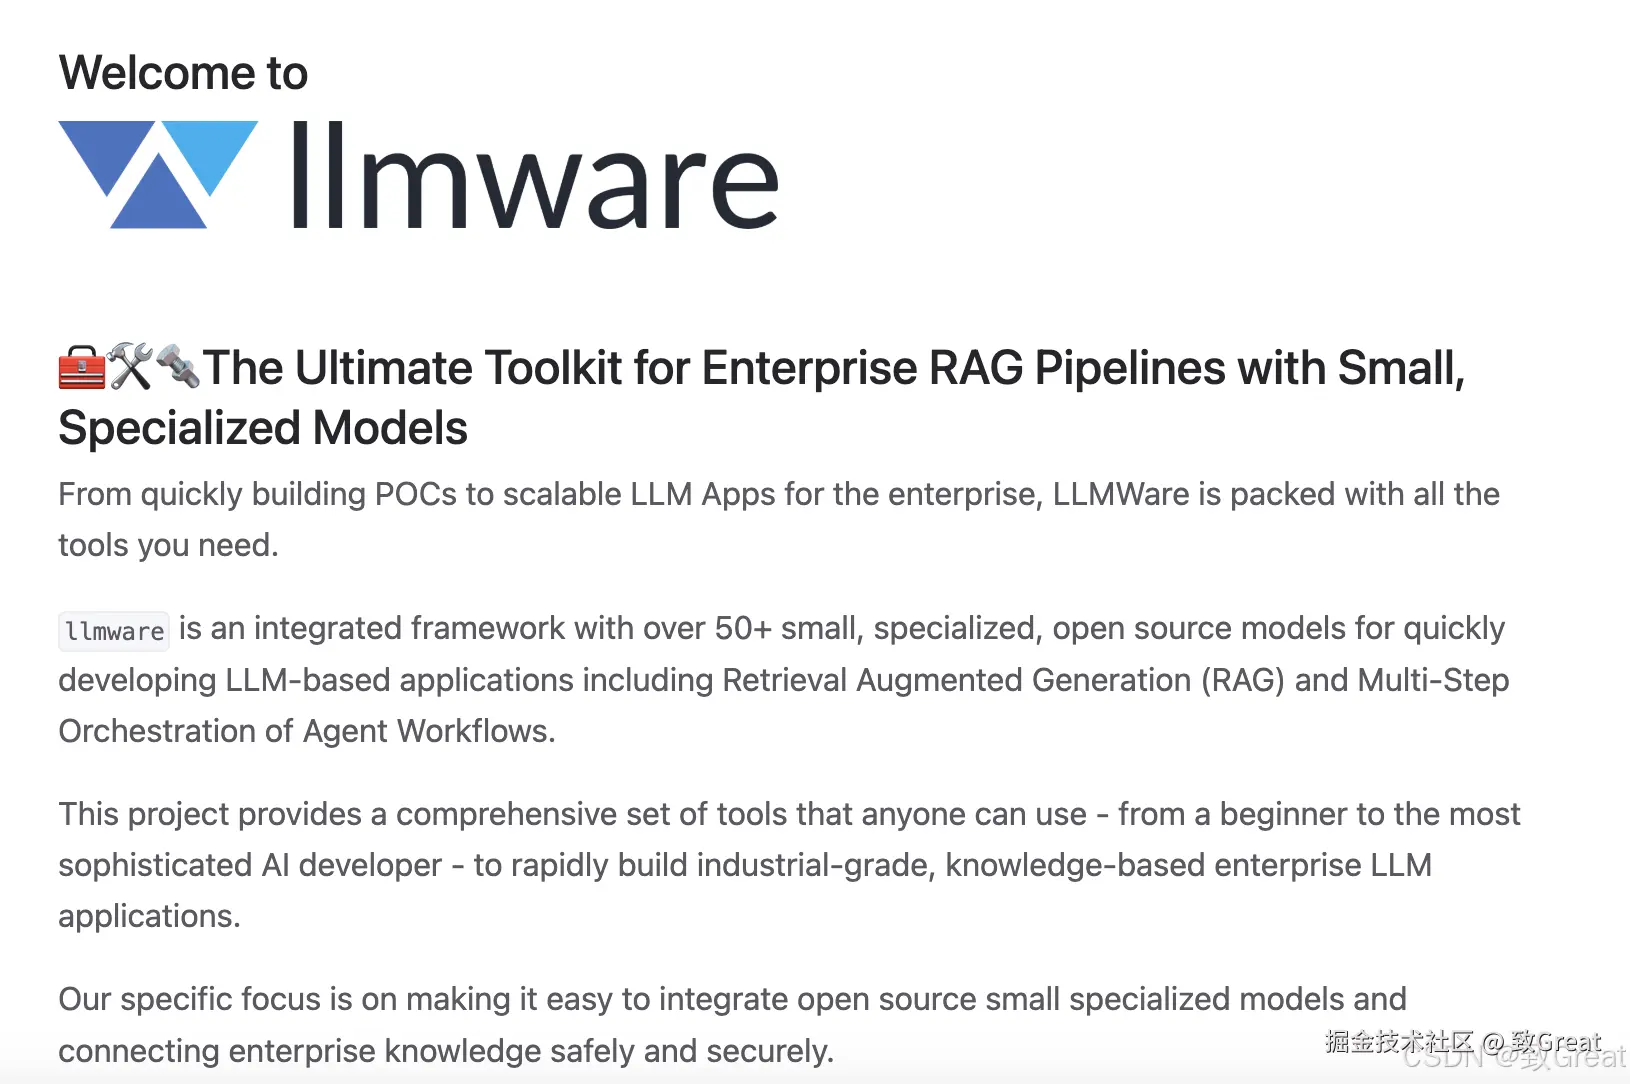Image resolution: width=1630 pixels, height=1084 pixels.
Task: Click 'Orchestration of Agent Workflows.' text
Action: pyautogui.click(x=307, y=731)
